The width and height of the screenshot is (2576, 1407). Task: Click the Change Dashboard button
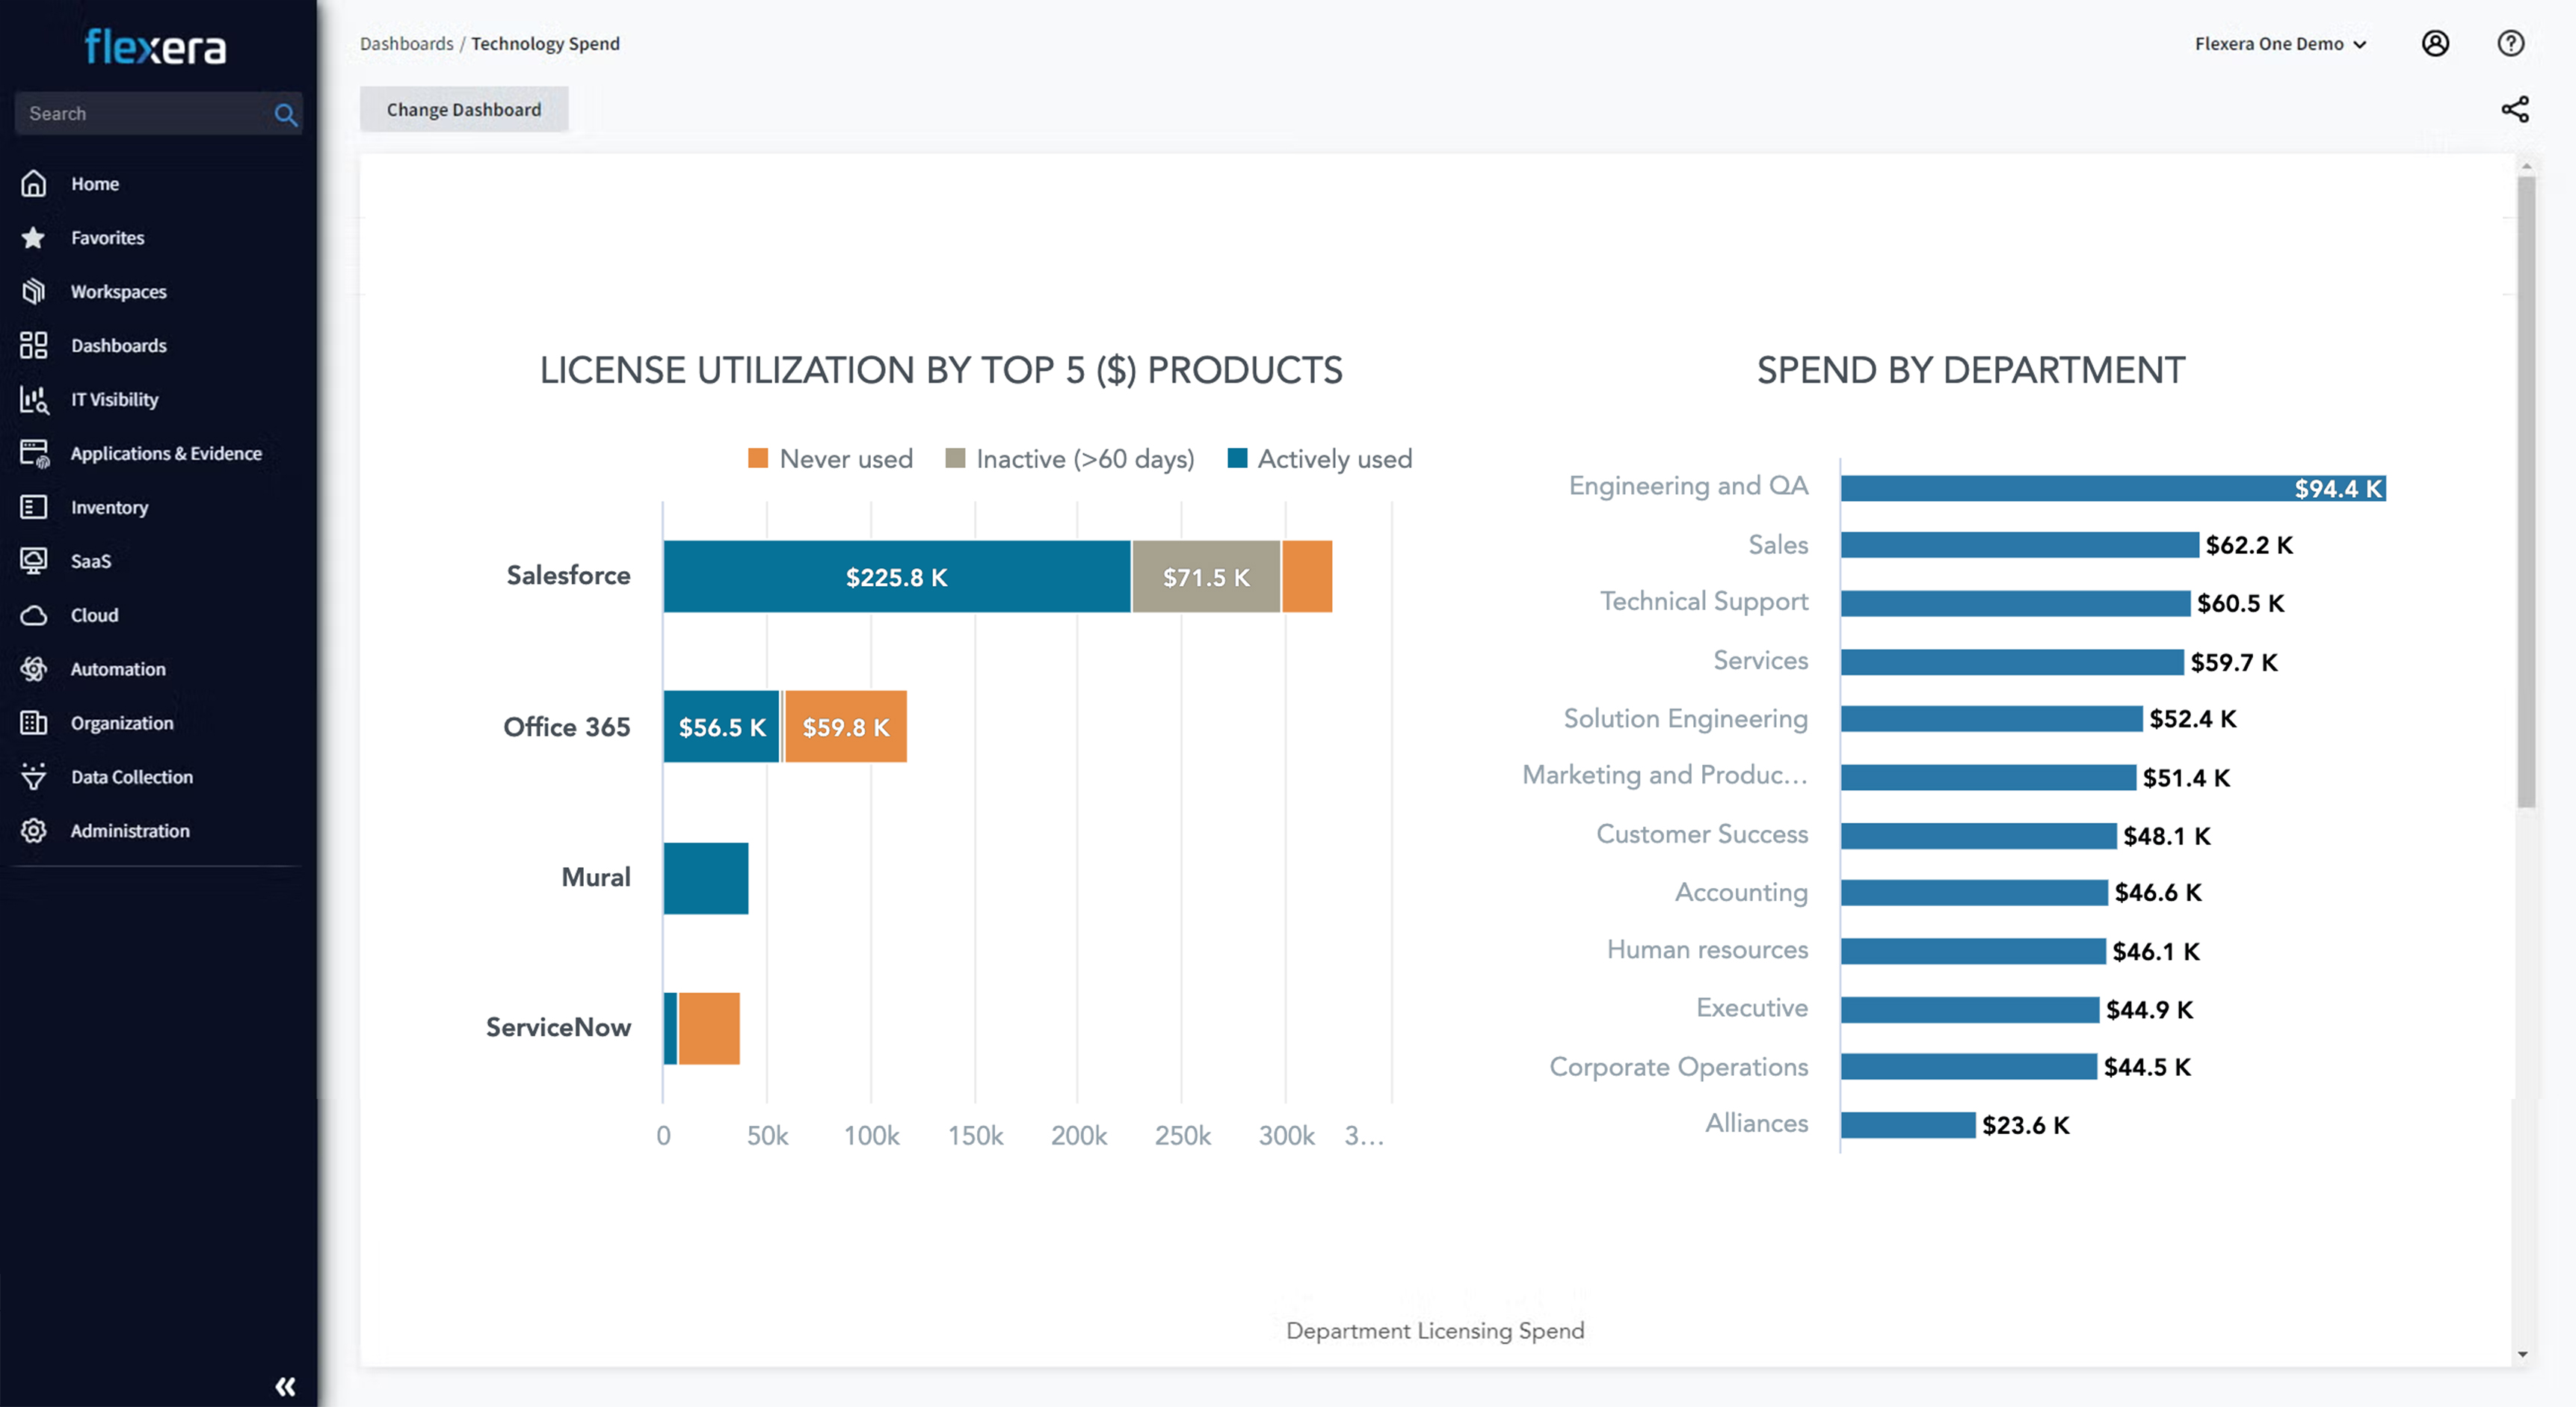(464, 109)
